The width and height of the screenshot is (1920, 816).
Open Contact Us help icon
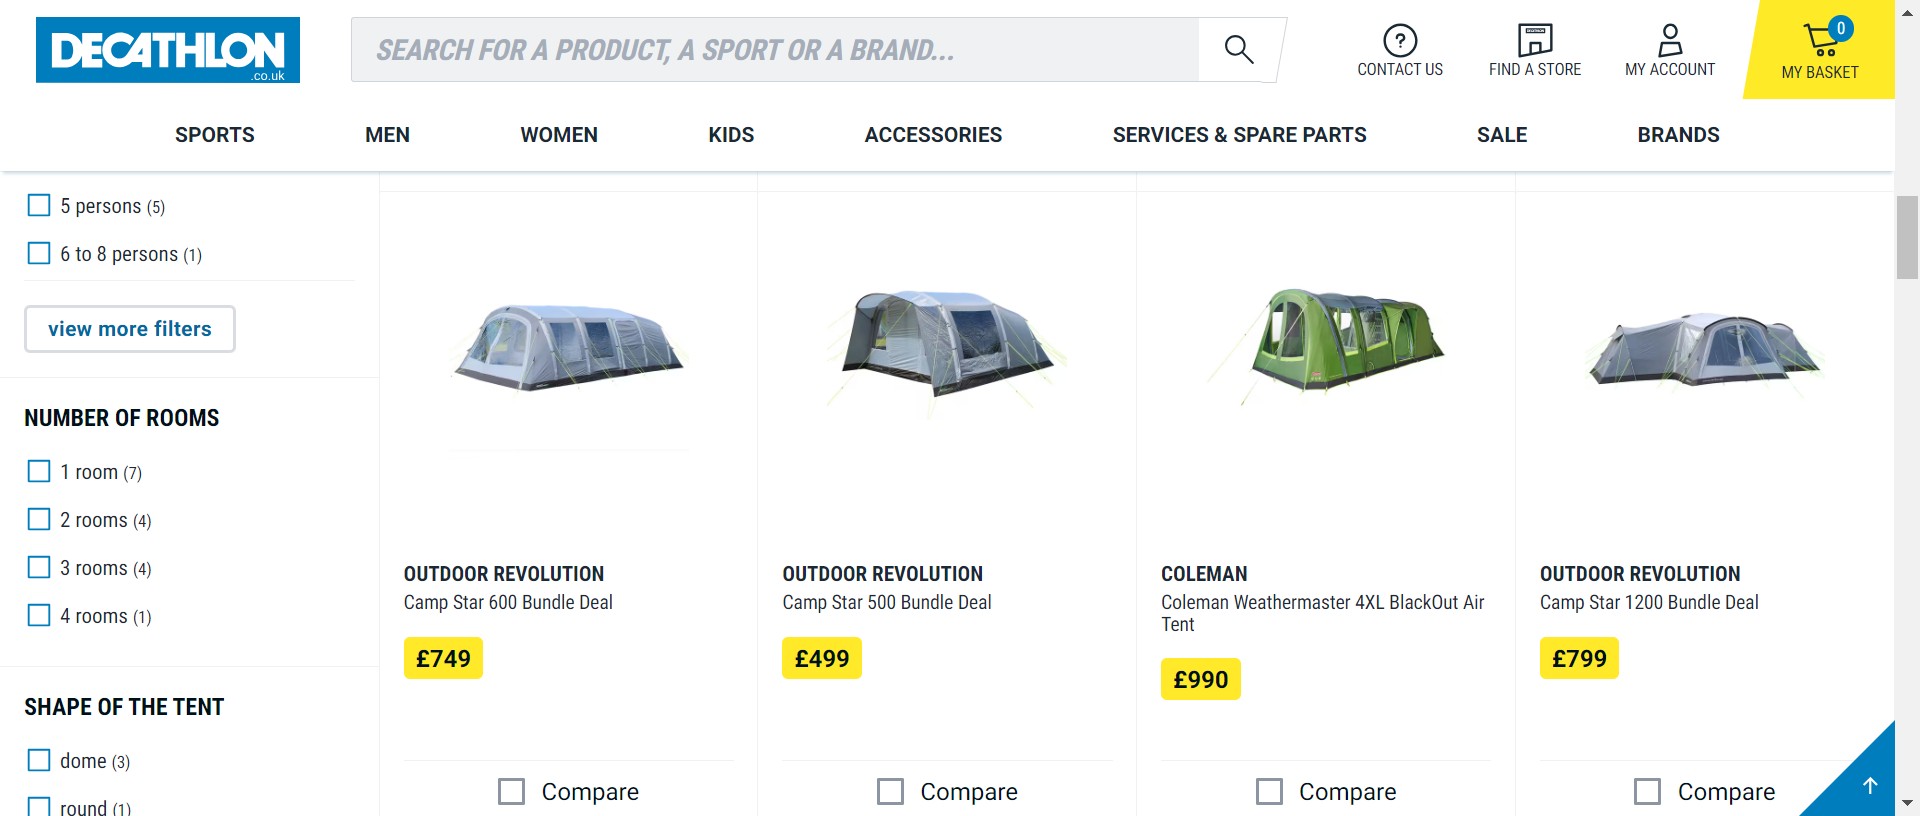coord(1399,41)
